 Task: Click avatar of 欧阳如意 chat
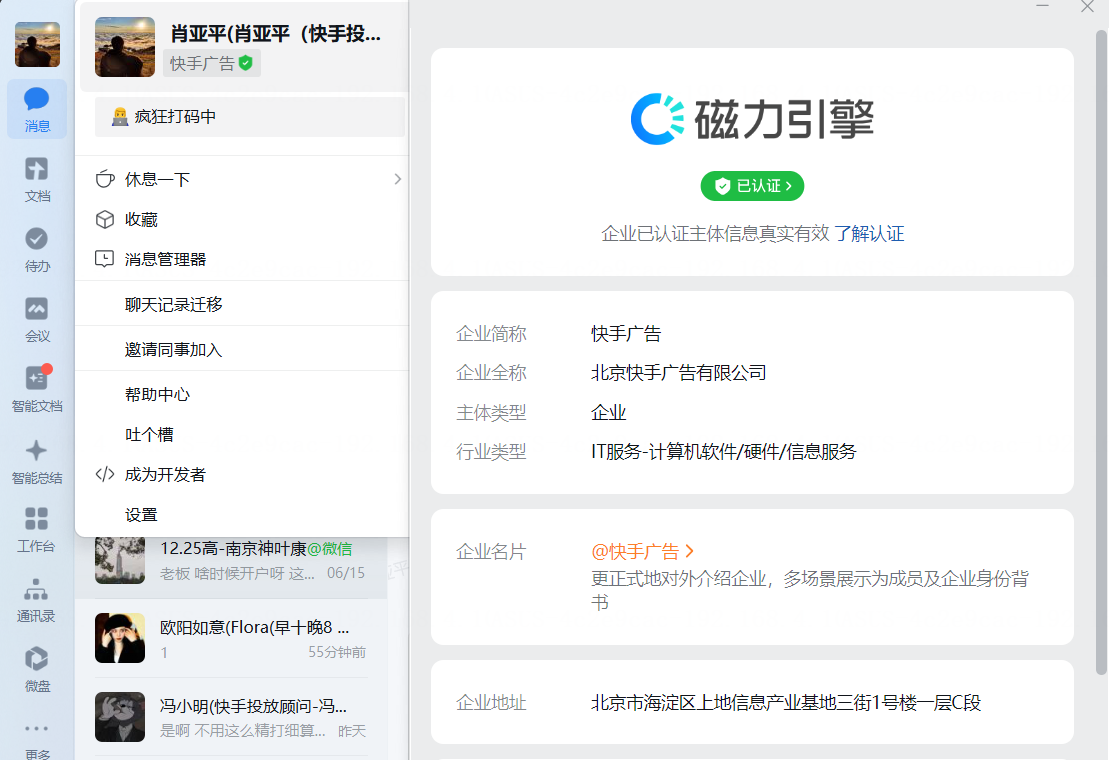120,638
